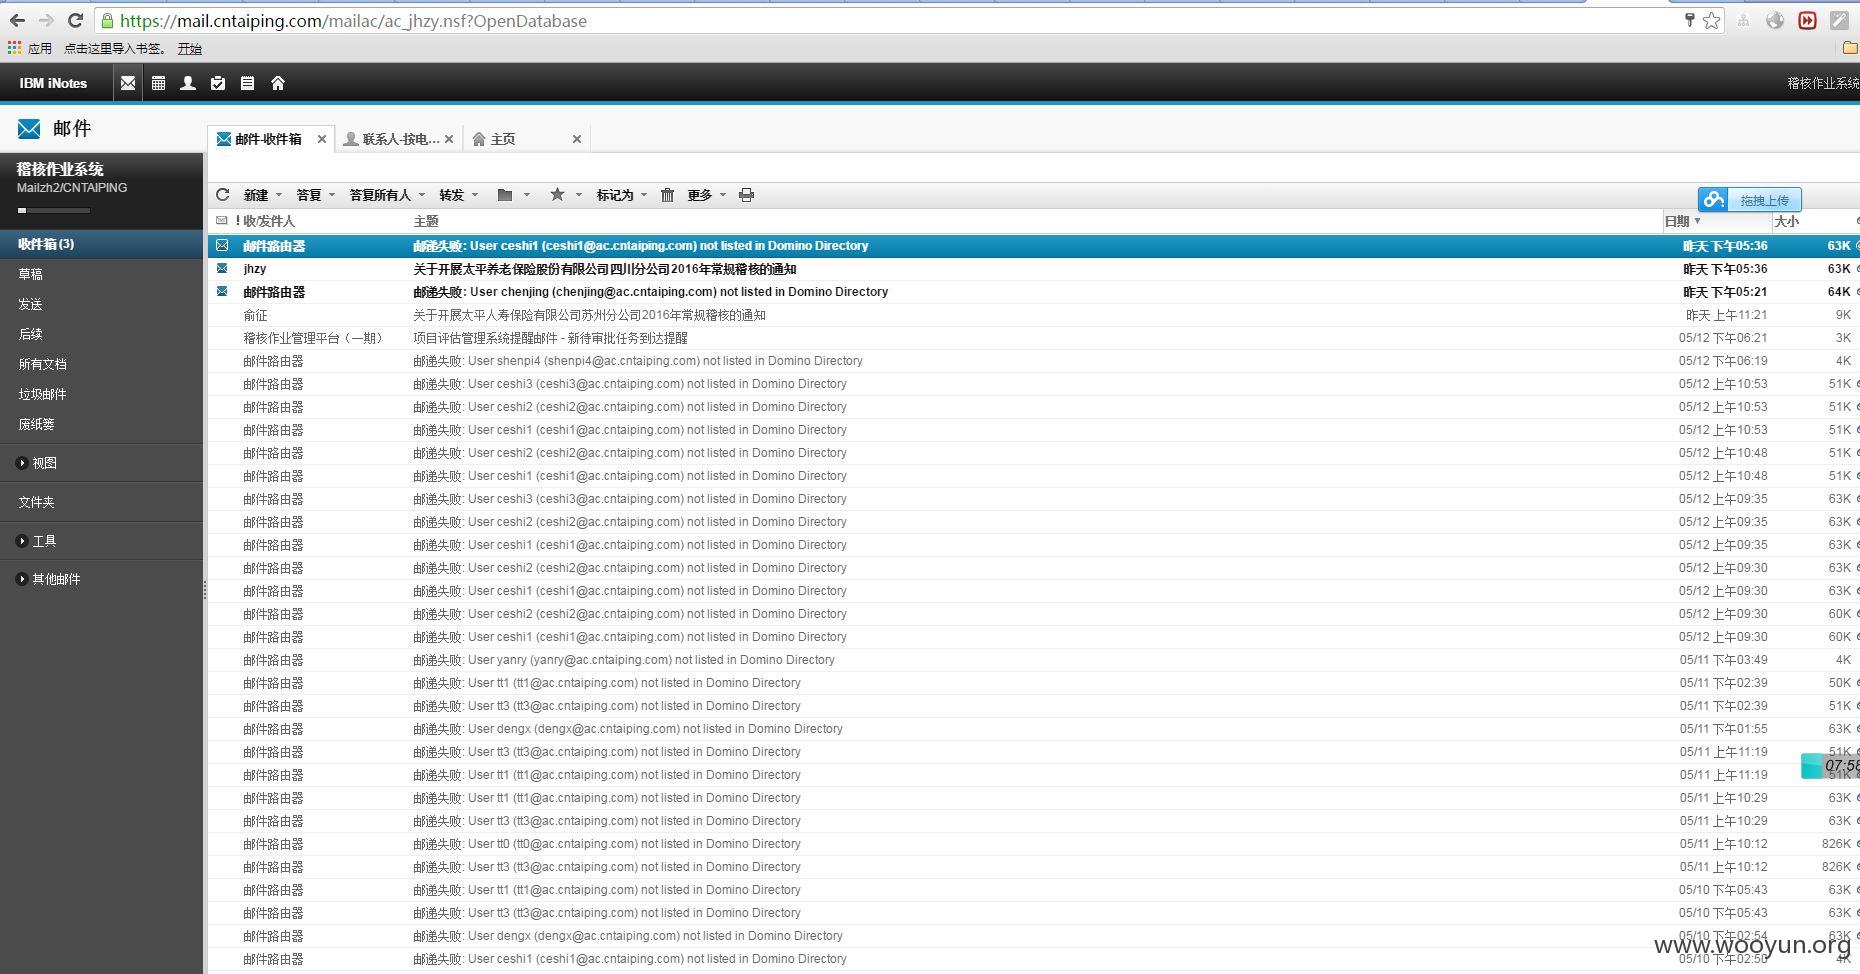Click the mailbox quota usage bar

pos(54,210)
